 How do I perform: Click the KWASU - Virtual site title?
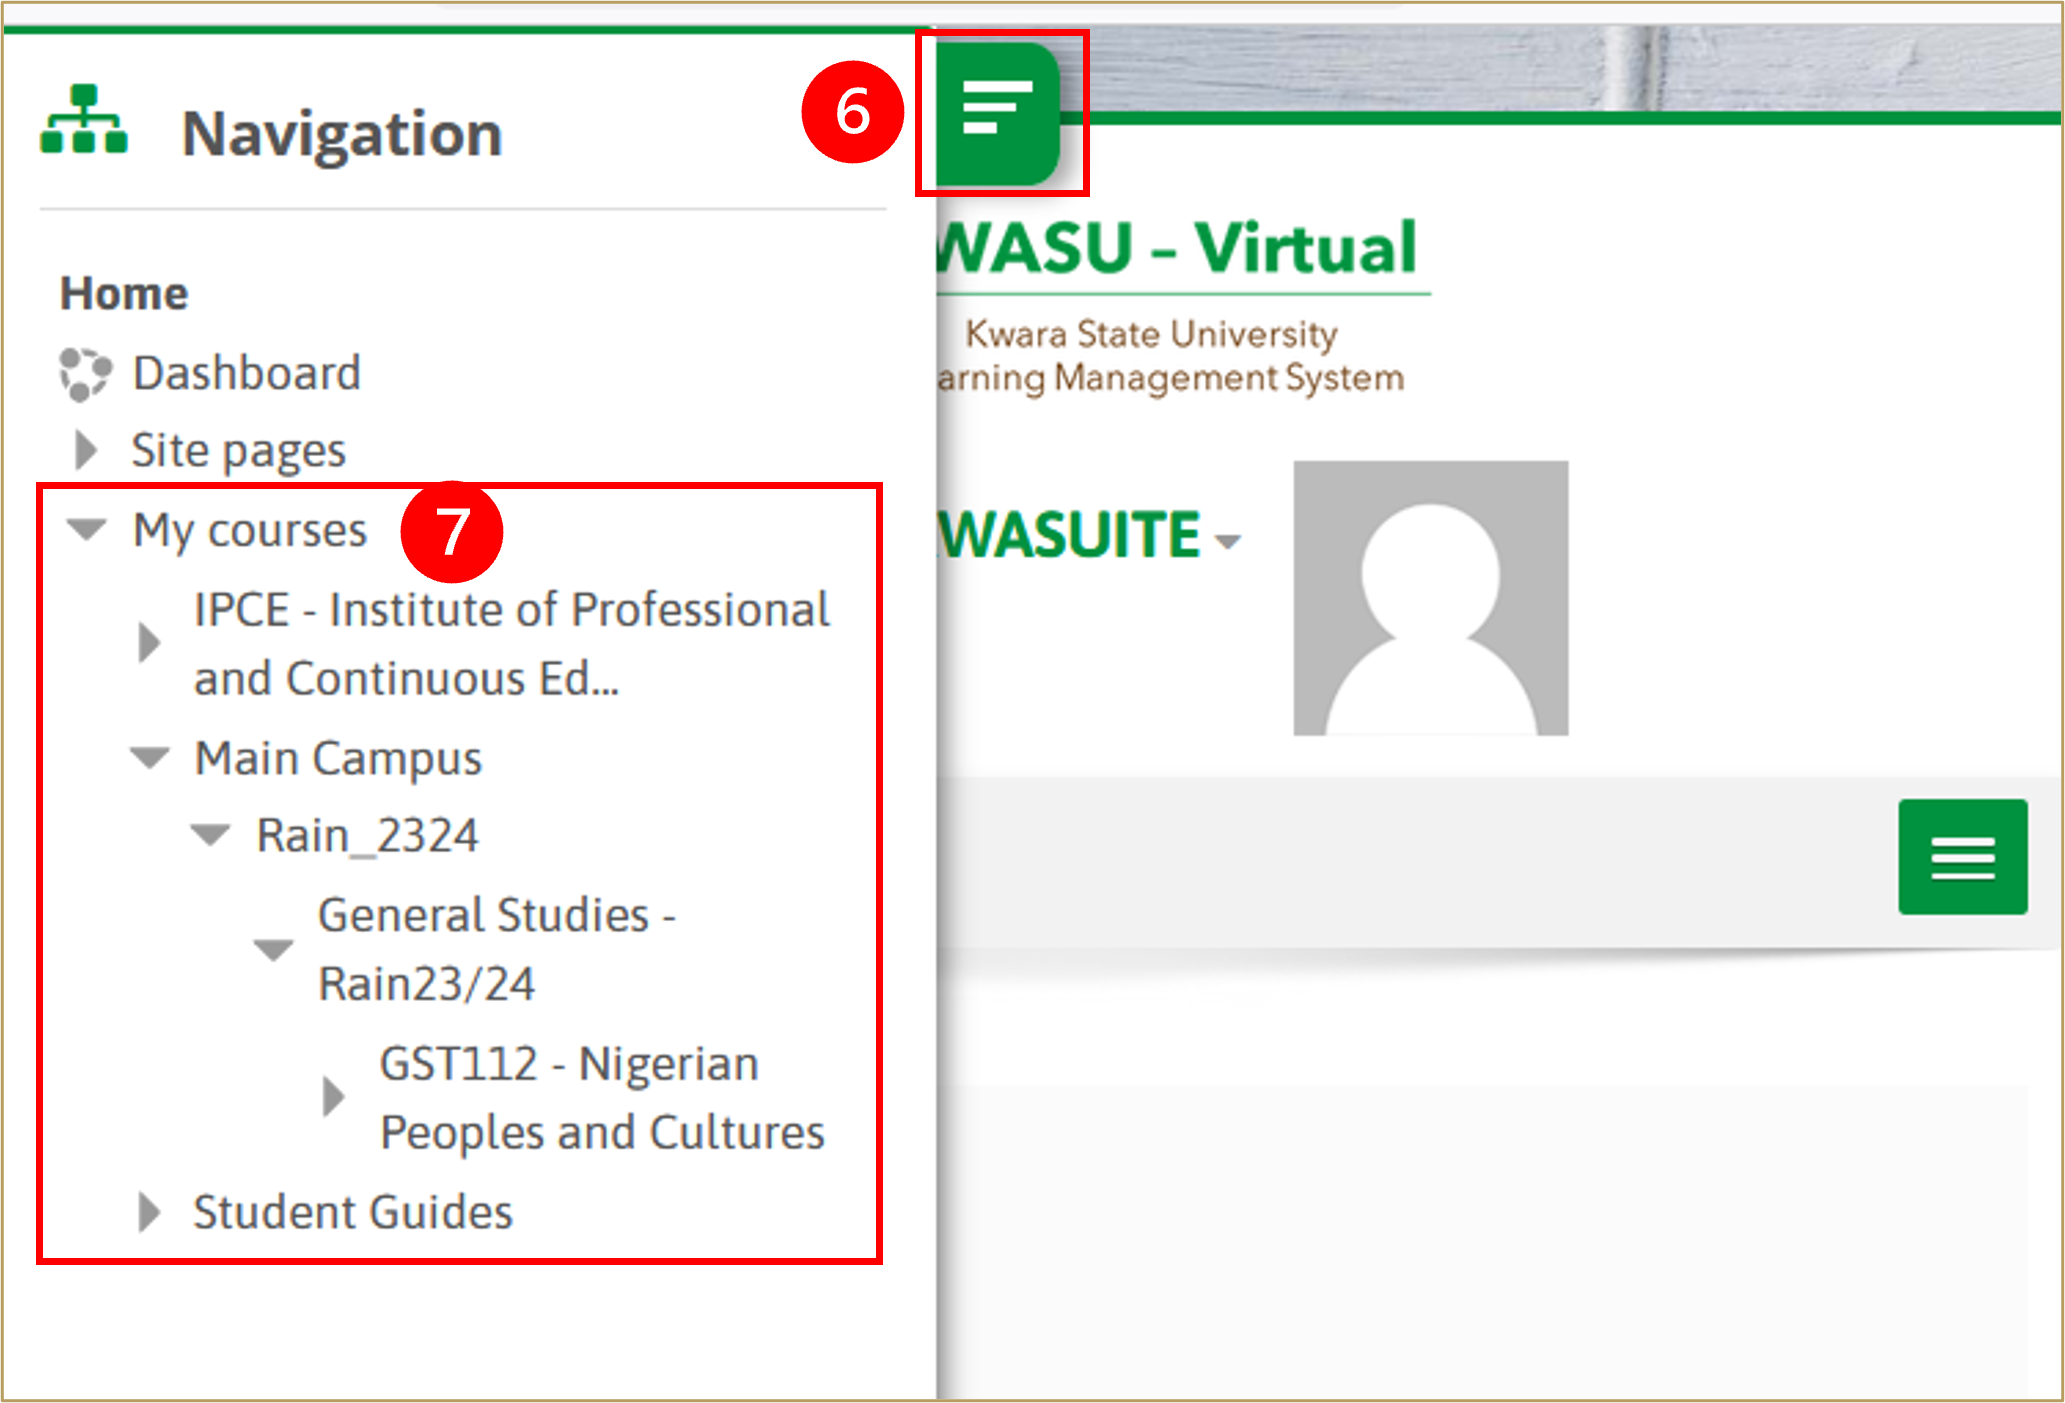tap(1177, 248)
